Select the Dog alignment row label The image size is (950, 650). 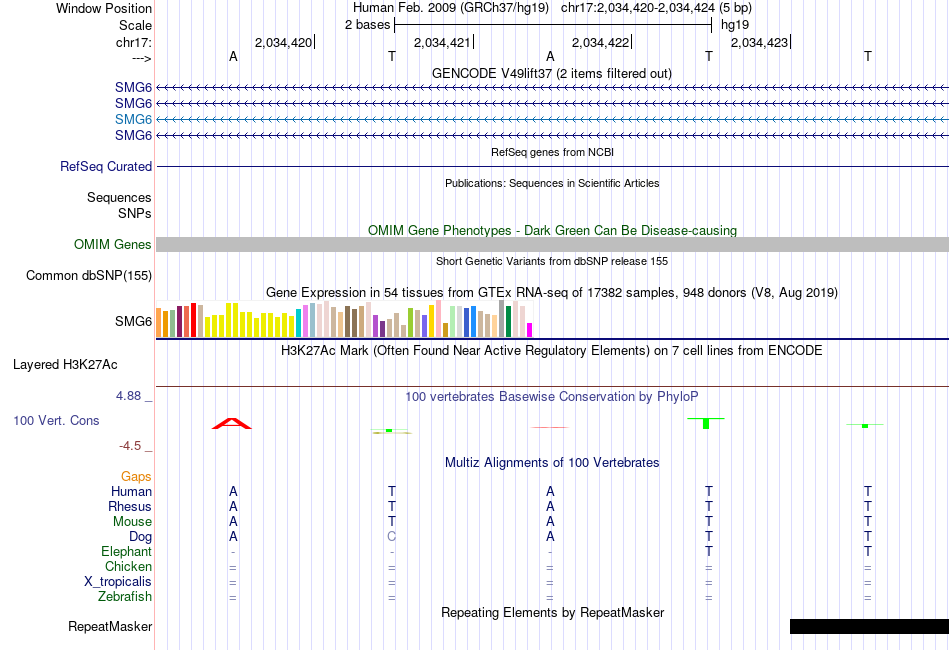(140, 537)
